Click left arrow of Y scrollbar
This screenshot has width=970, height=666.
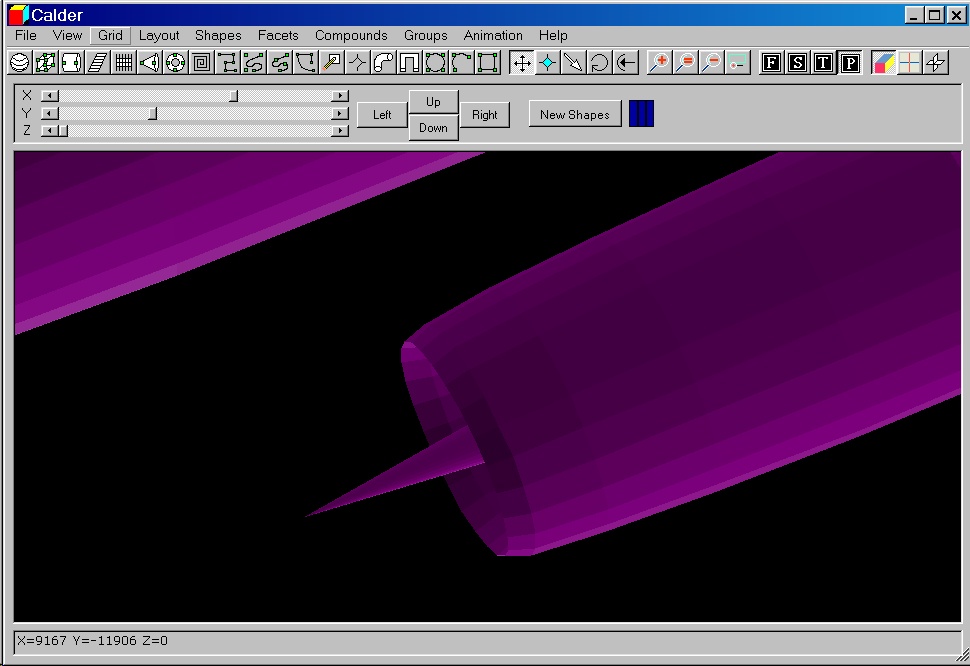[x=48, y=113]
